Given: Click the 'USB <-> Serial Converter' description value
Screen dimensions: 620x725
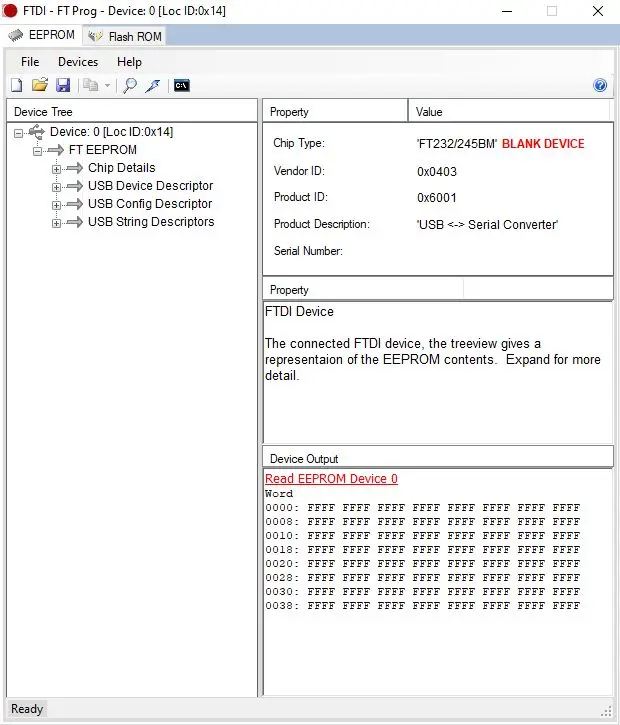Looking at the screenshot, I should (487, 225).
